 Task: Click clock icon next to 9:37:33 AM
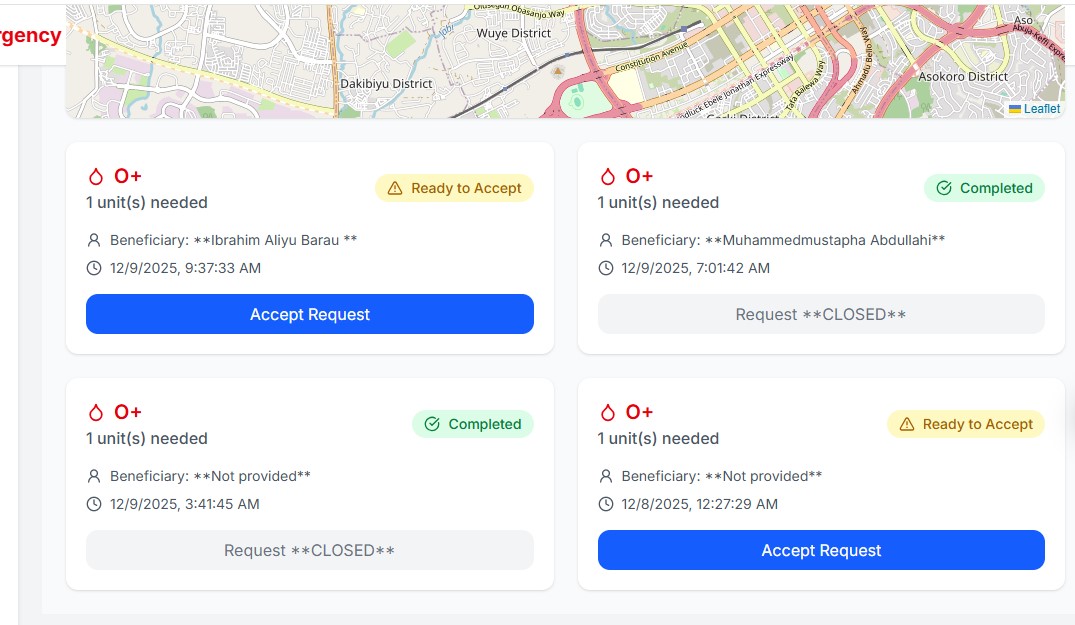95,268
